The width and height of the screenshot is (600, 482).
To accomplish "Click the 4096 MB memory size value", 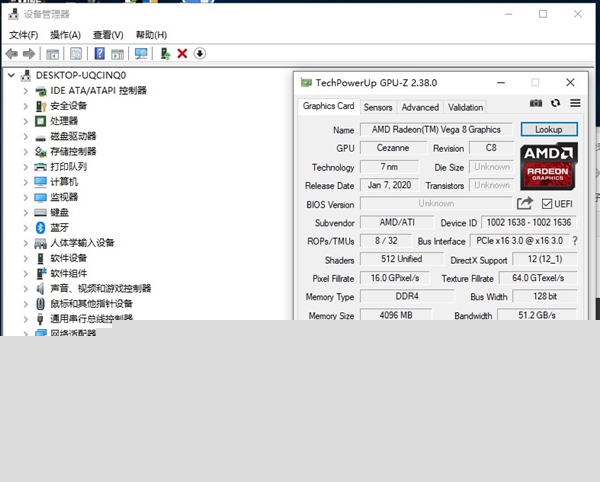I will [396, 315].
